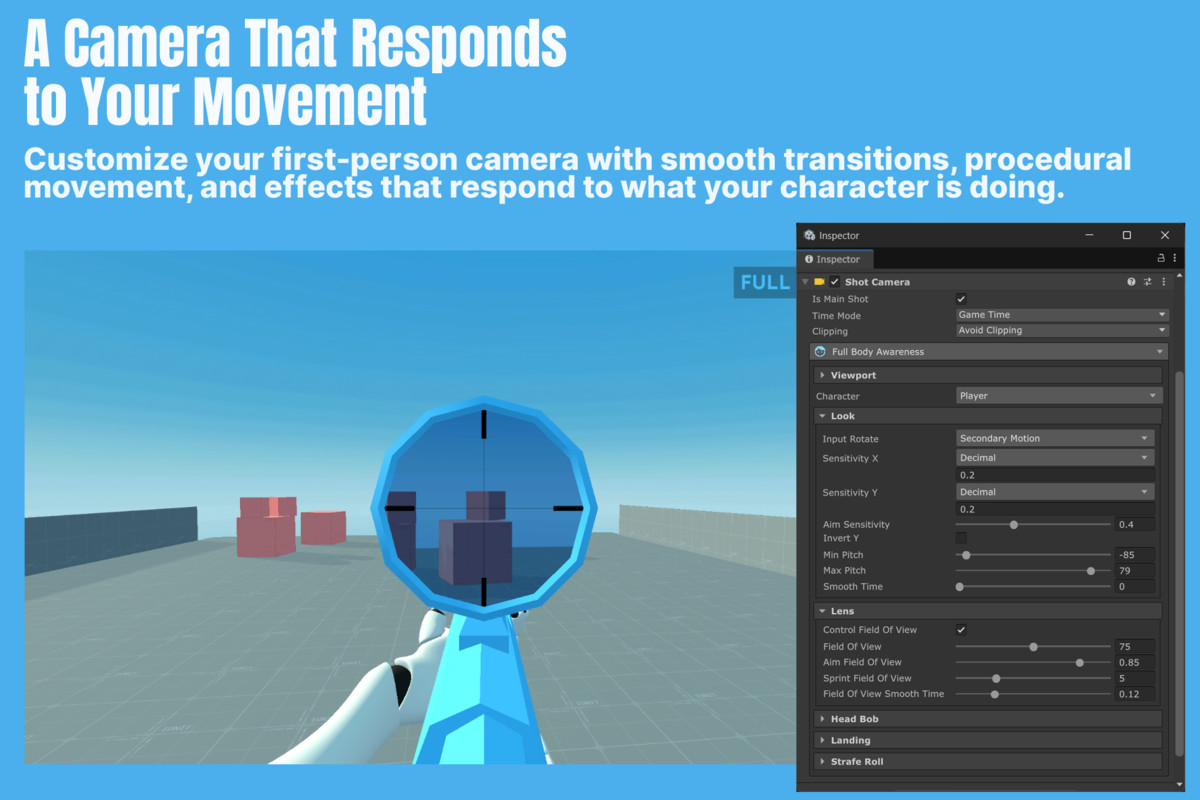Click the Max Pitch slider
The width and height of the screenshot is (1200, 800).
pos(1033,571)
